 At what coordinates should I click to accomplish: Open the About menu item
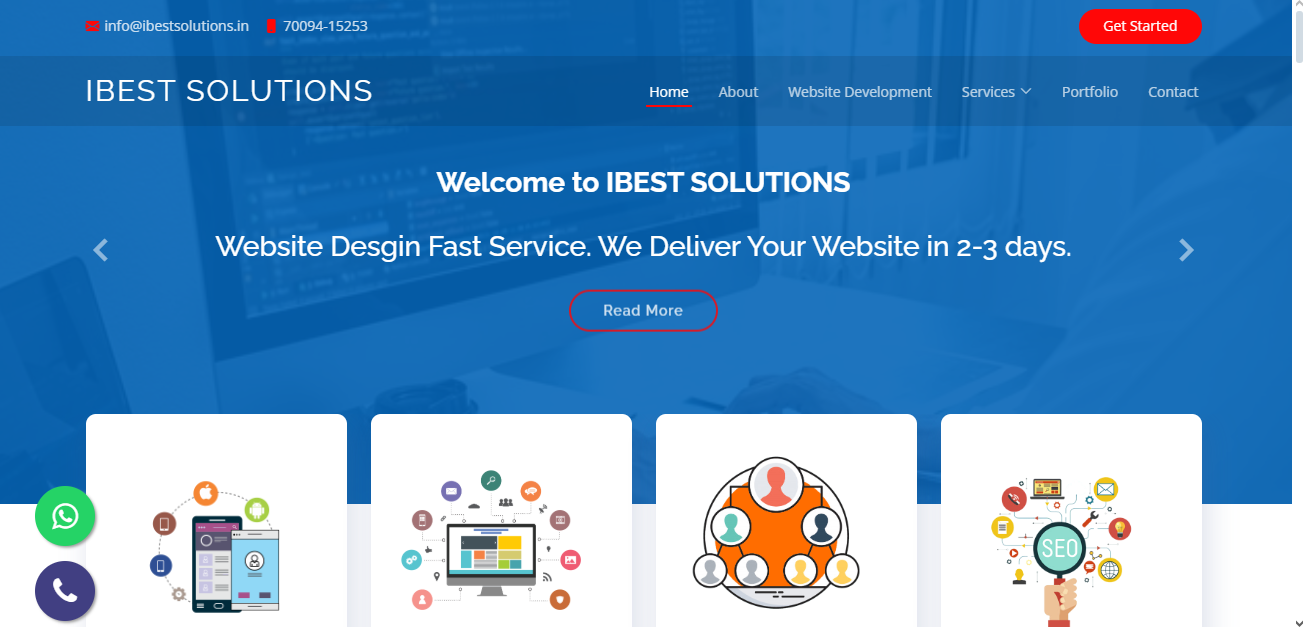click(738, 92)
